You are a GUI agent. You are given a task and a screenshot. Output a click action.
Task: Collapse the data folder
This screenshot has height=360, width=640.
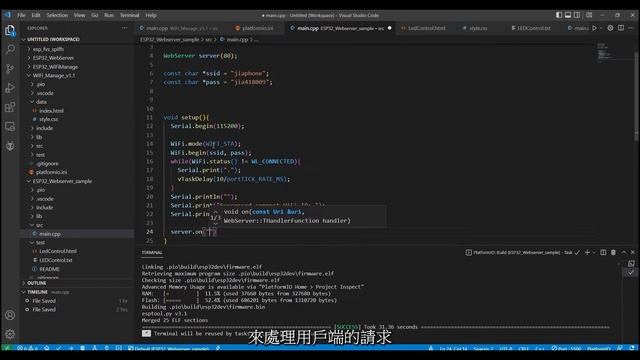(x=78, y=102)
